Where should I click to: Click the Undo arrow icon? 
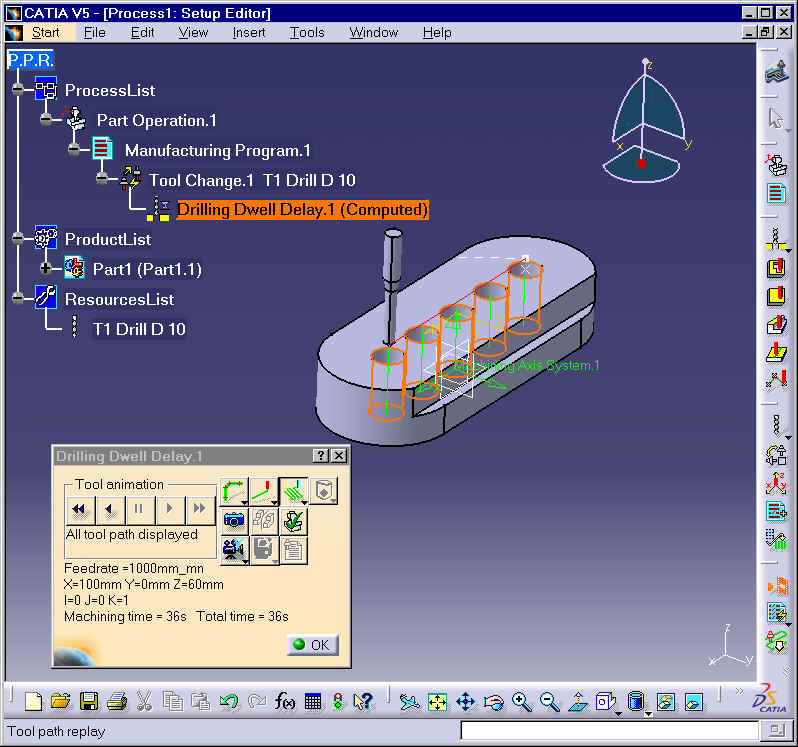(229, 701)
